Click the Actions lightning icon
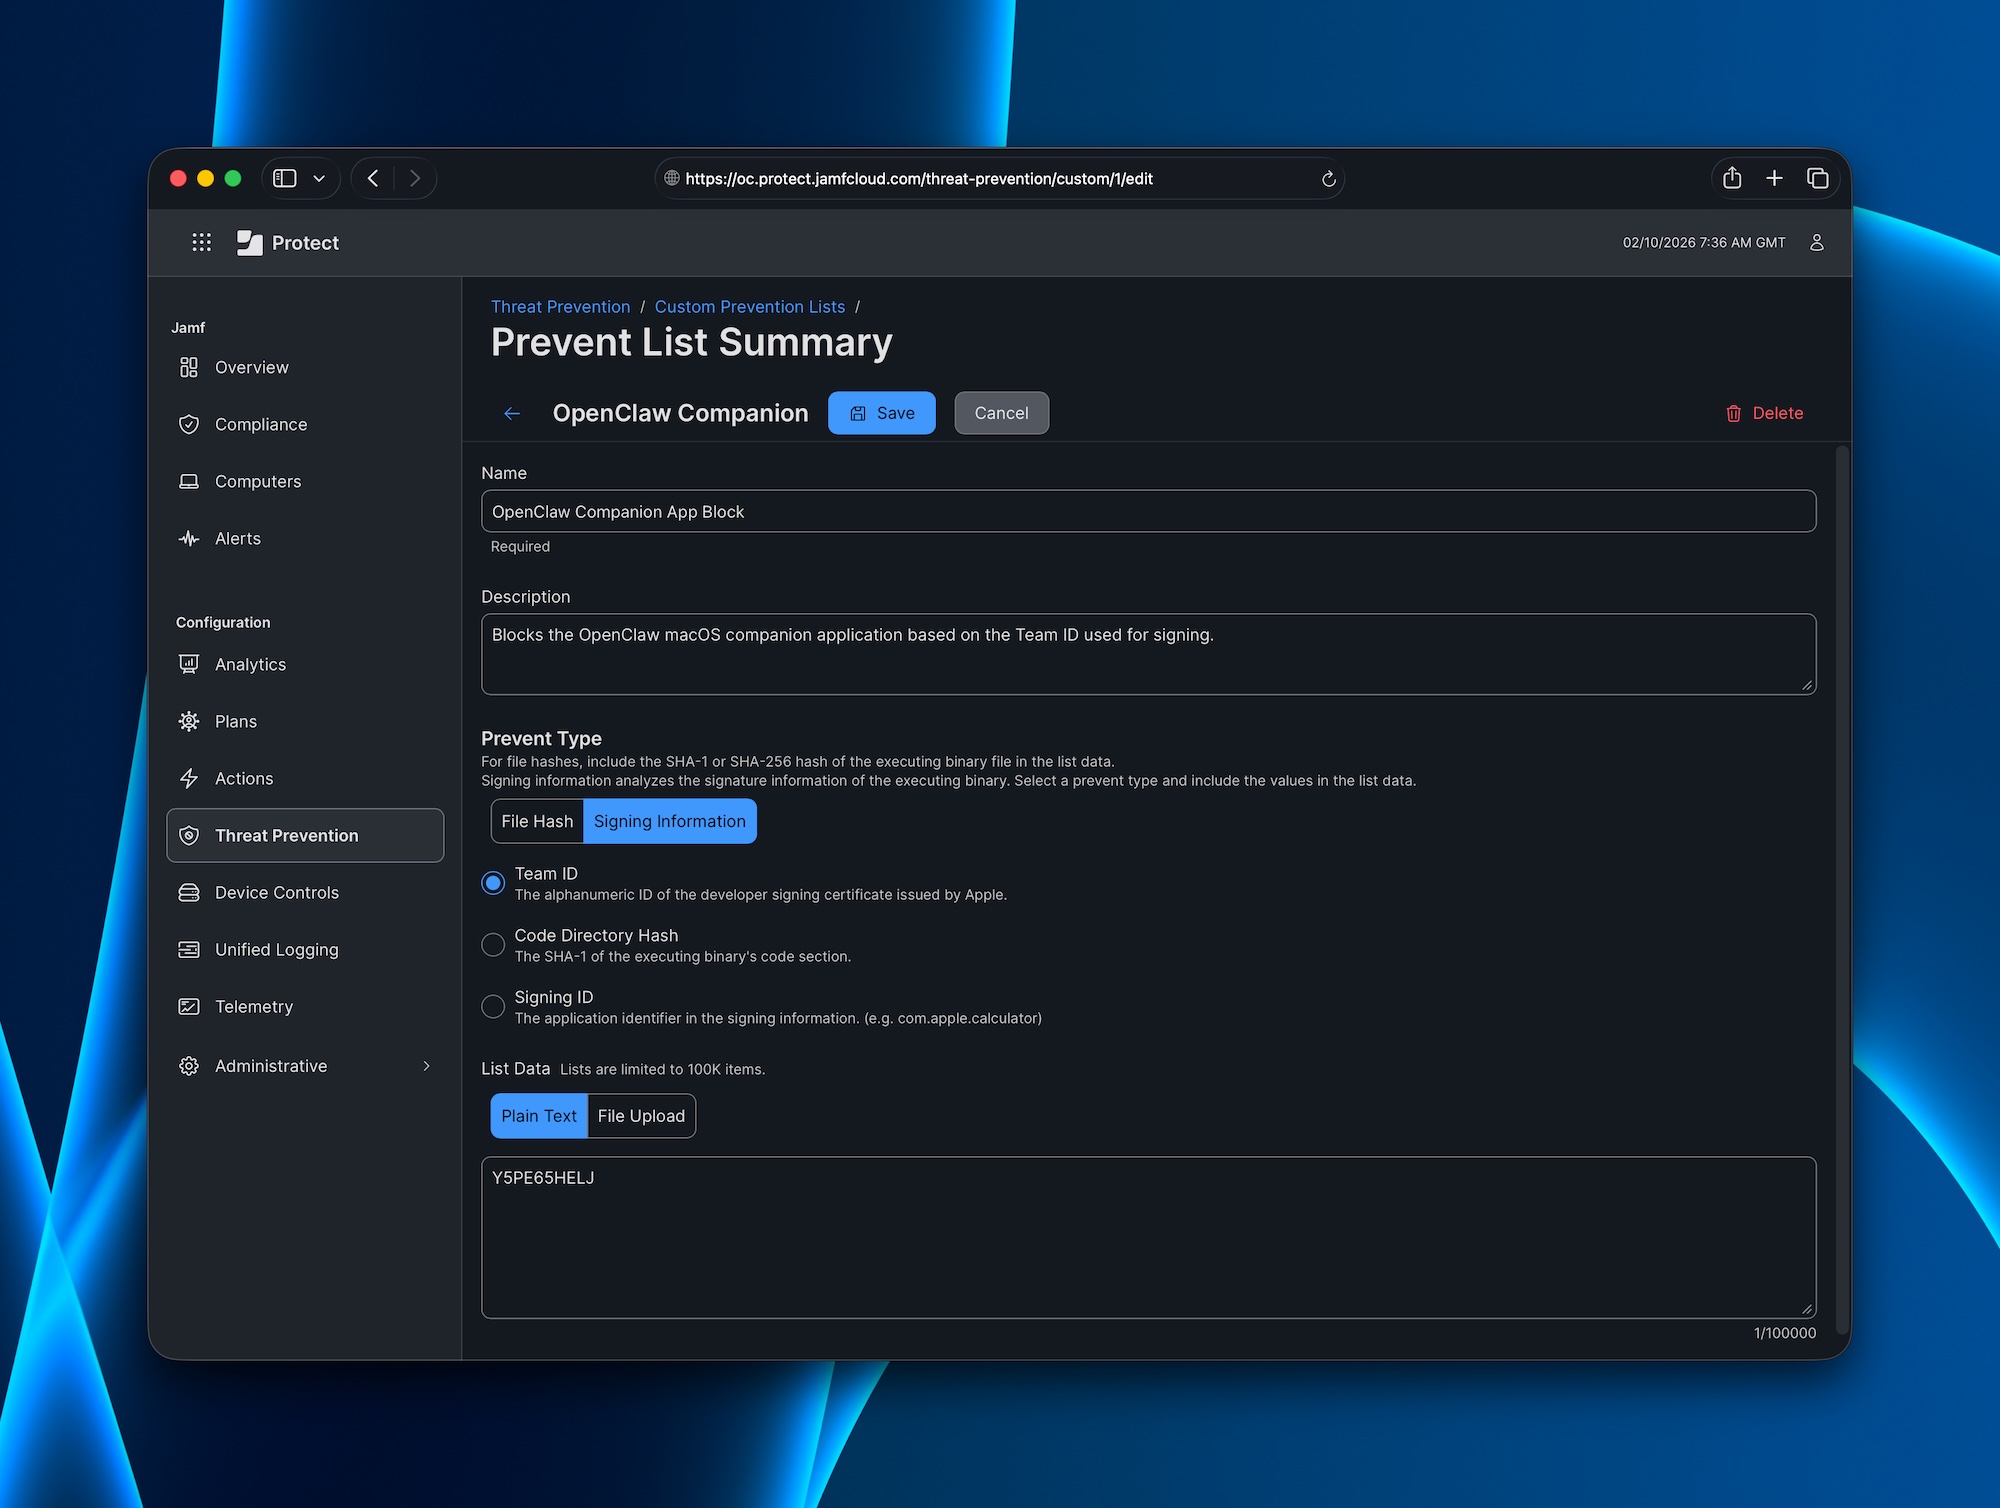This screenshot has height=1508, width=2000. [188, 778]
